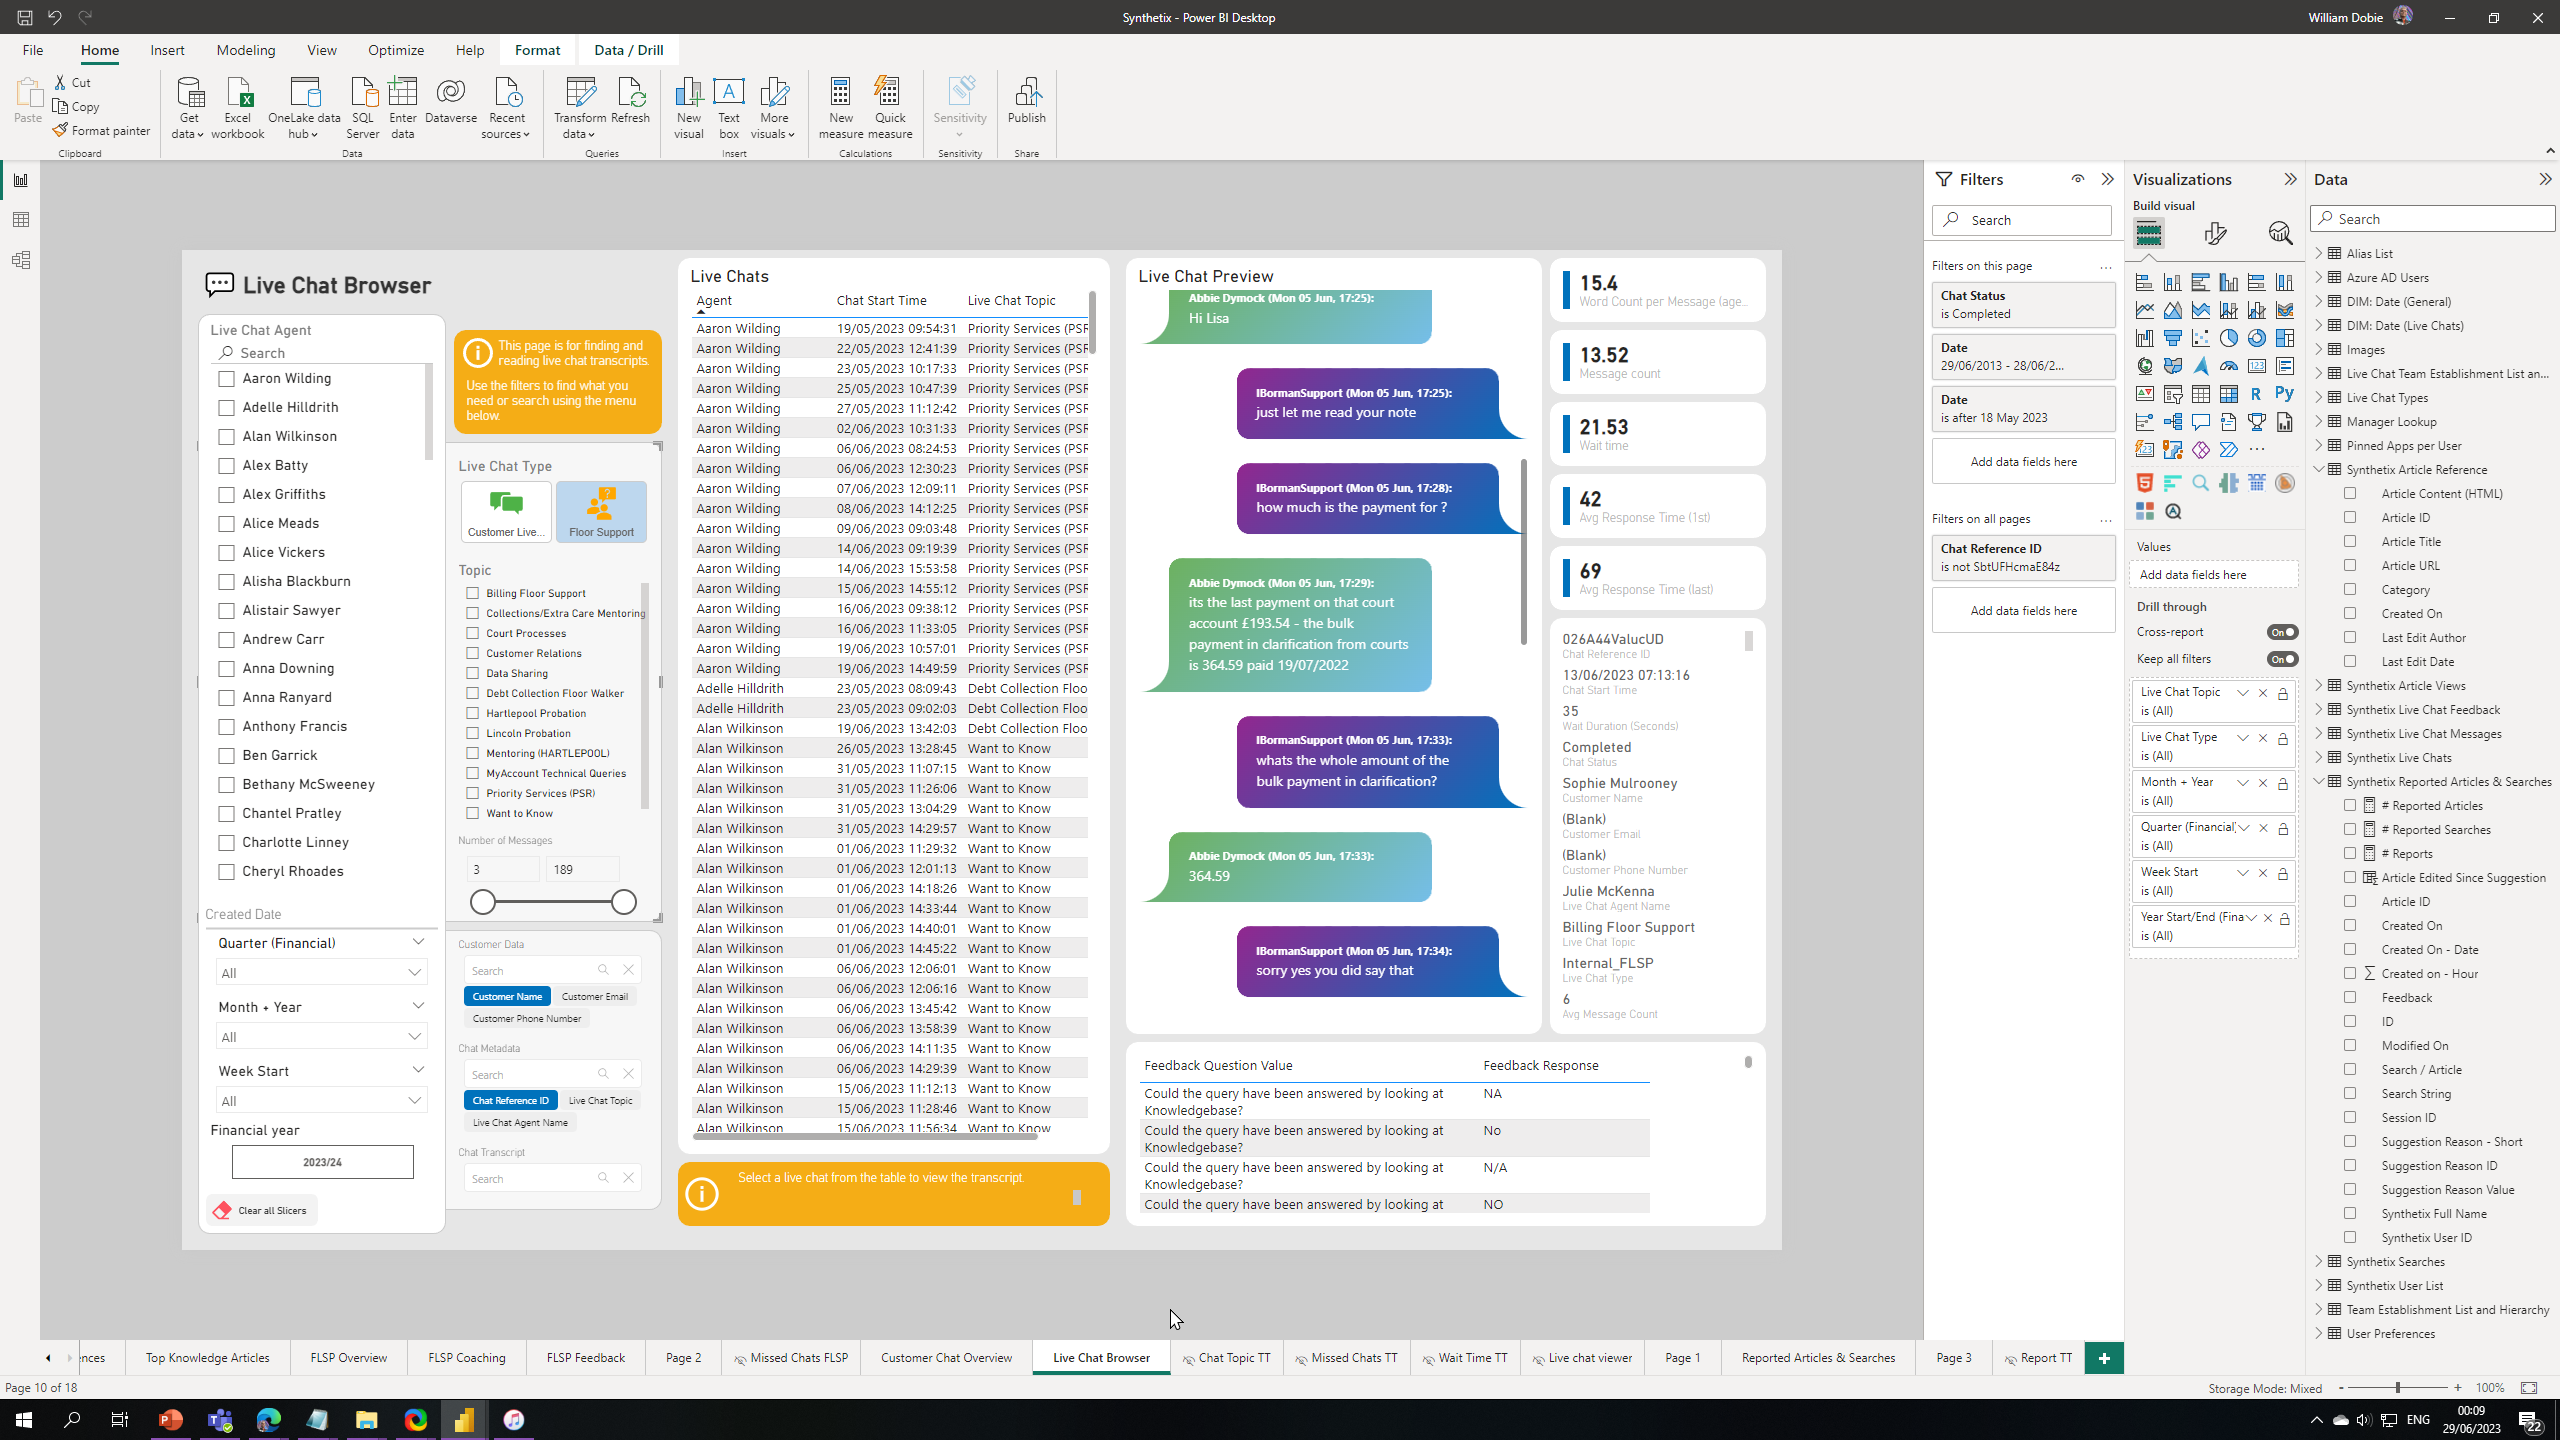The image size is (2560, 1440).
Task: Open Model view in left sidebar
Action: 21,260
